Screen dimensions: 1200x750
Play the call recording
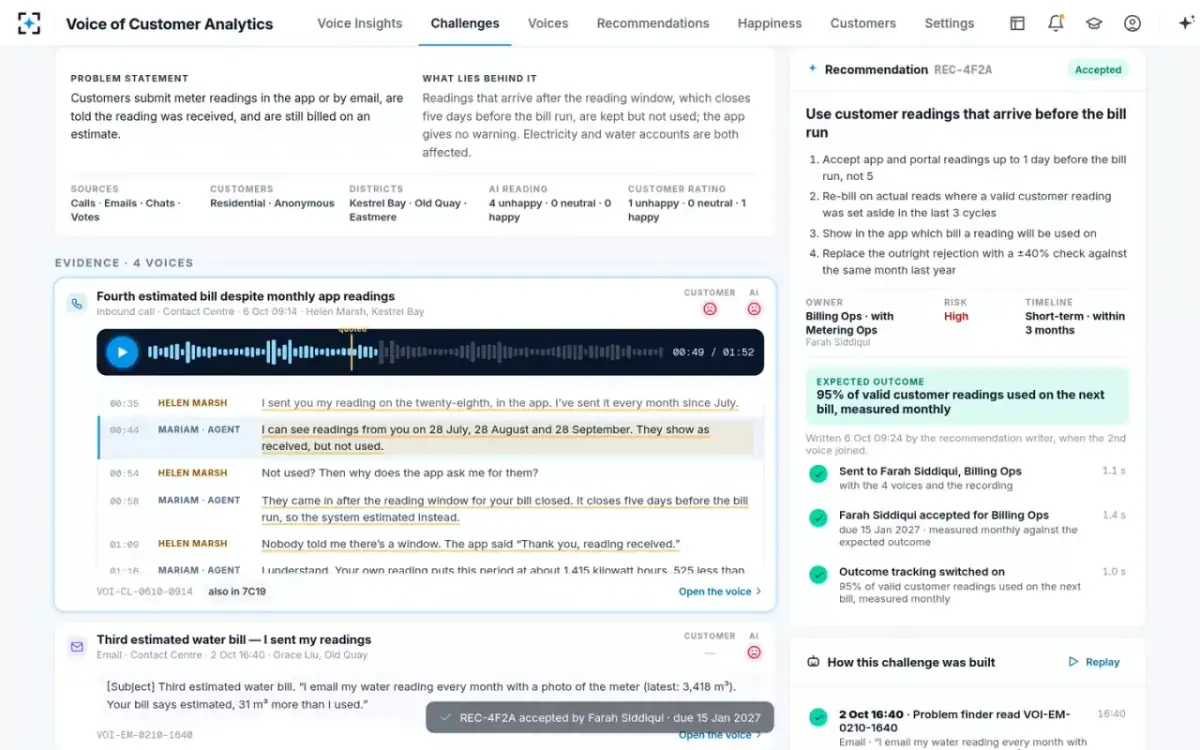pos(122,352)
